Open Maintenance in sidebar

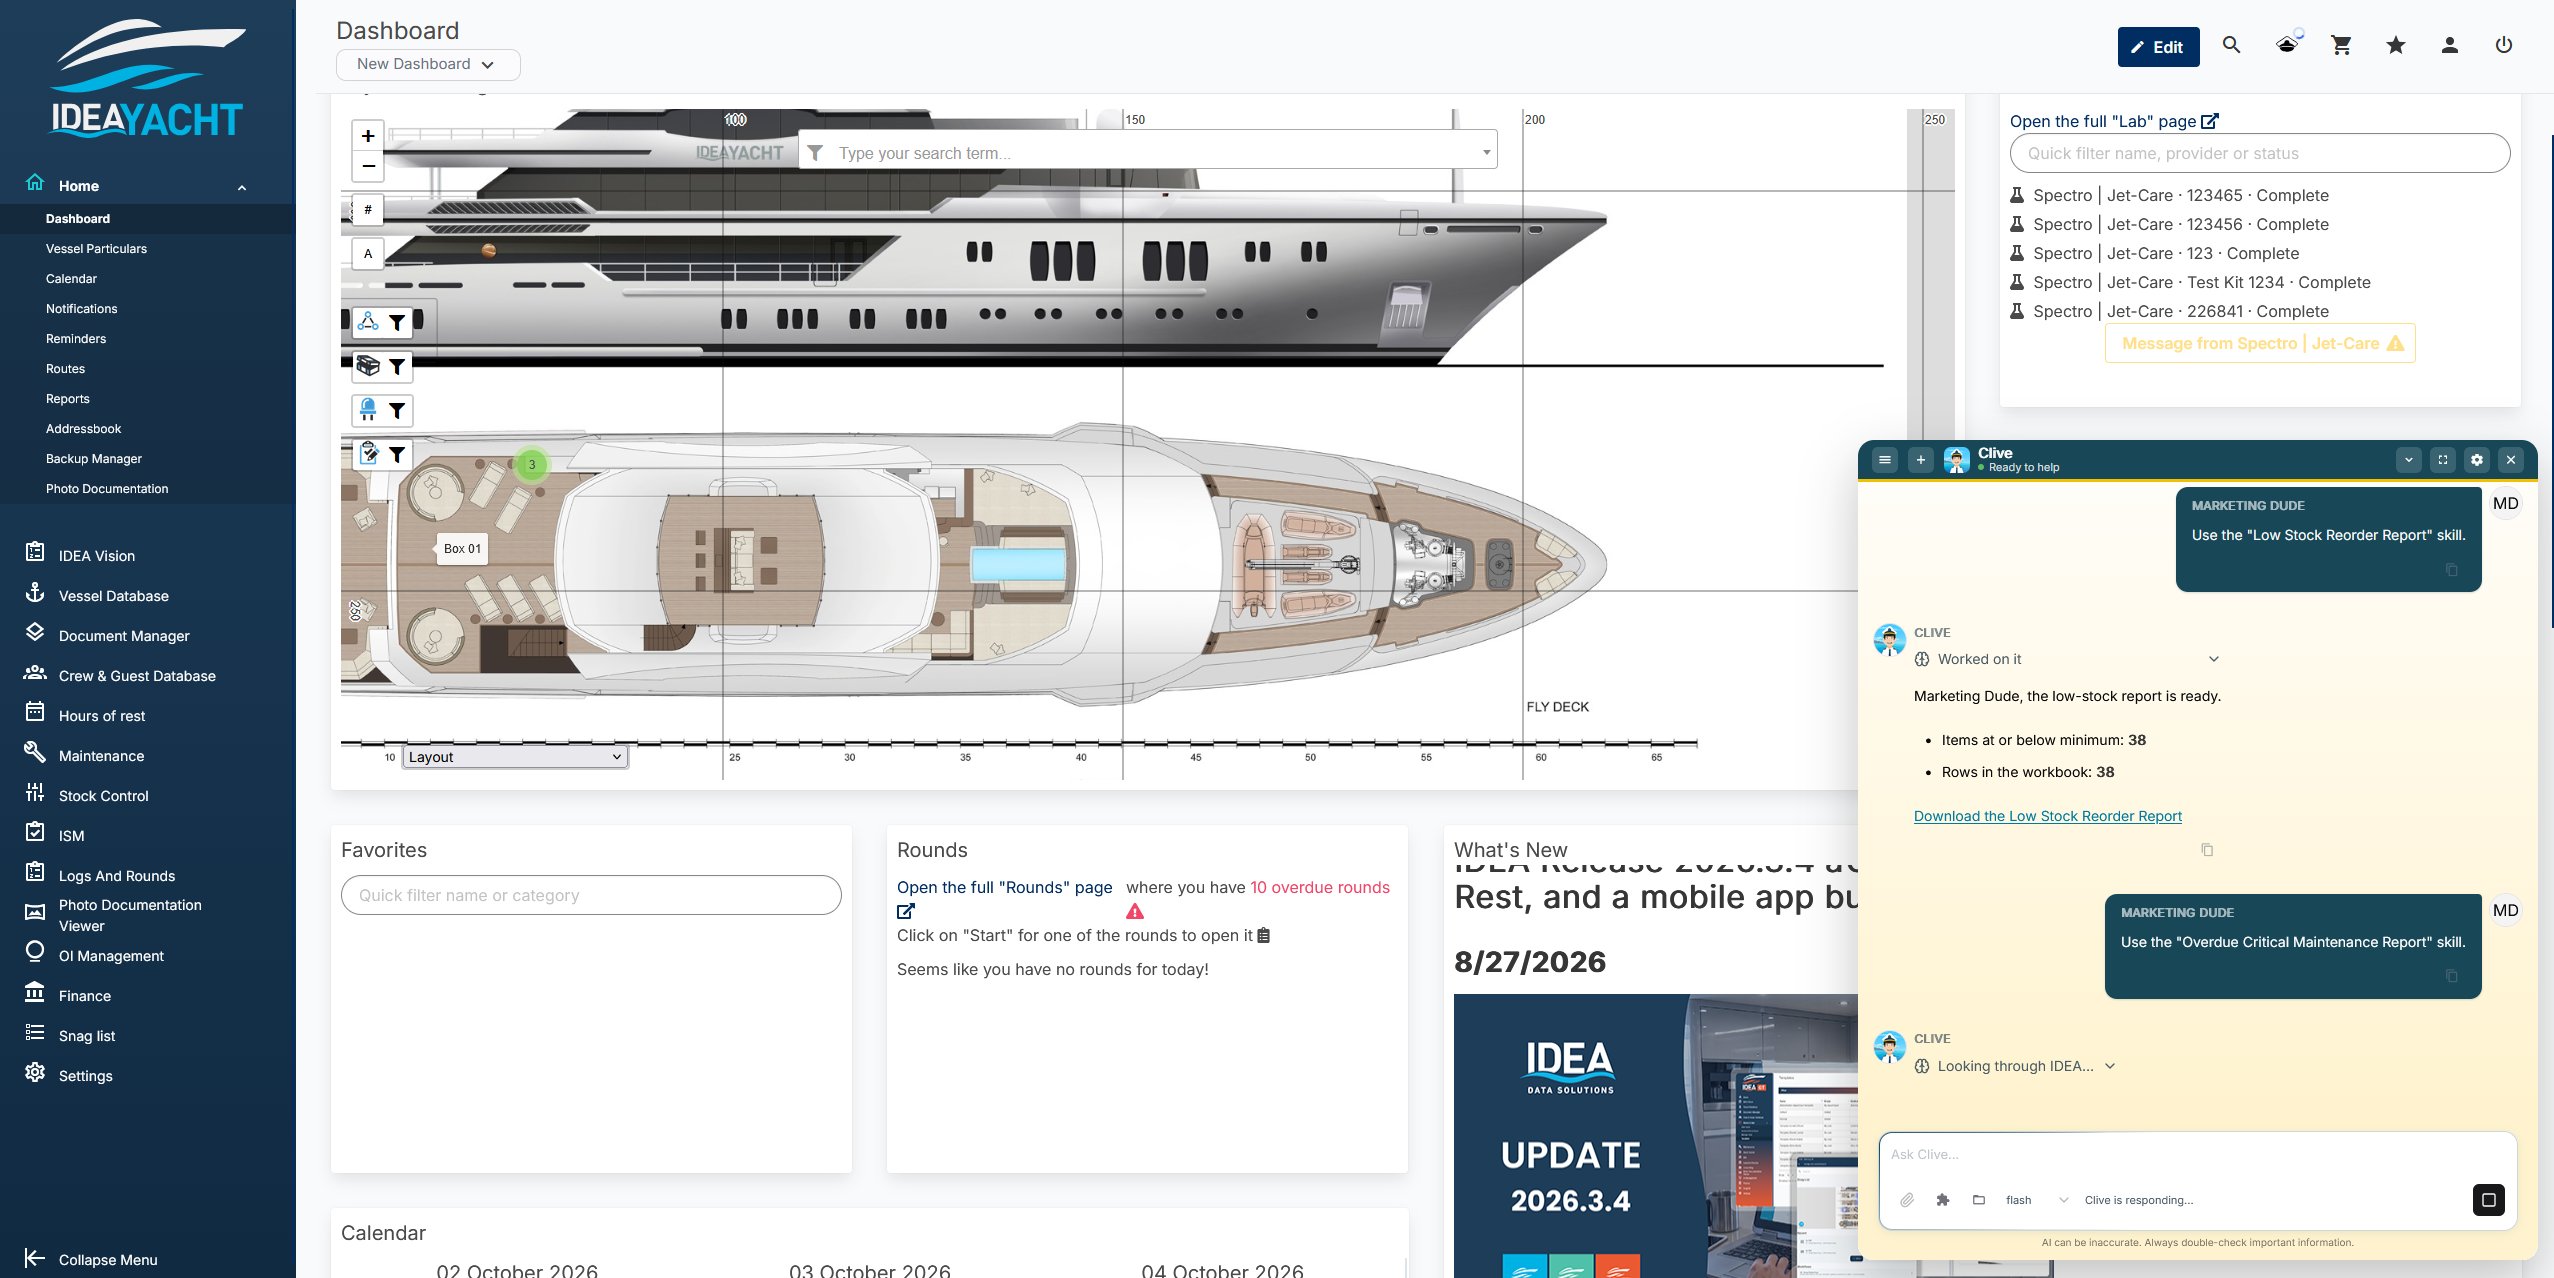(101, 756)
